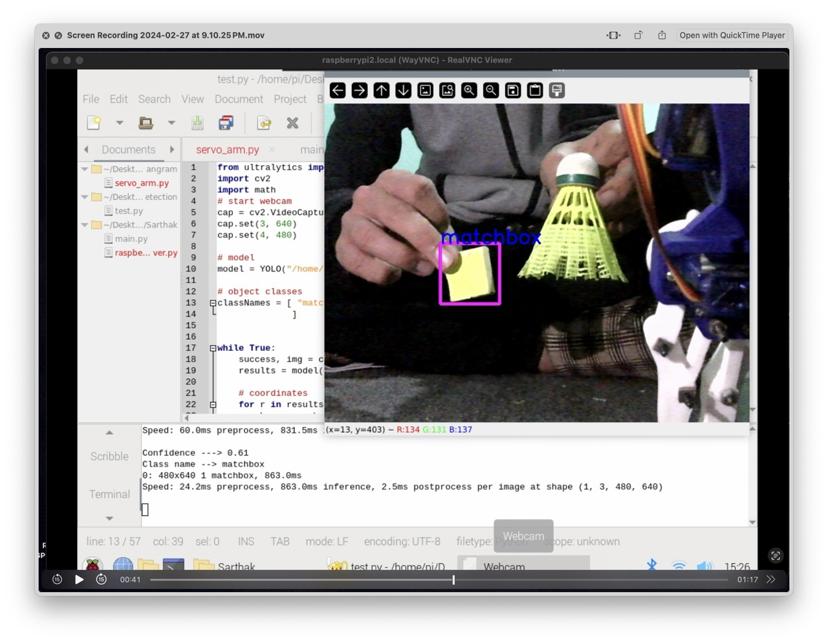Open a file with the folder toolbar icon
This screenshot has height=641, width=828.
147,122
